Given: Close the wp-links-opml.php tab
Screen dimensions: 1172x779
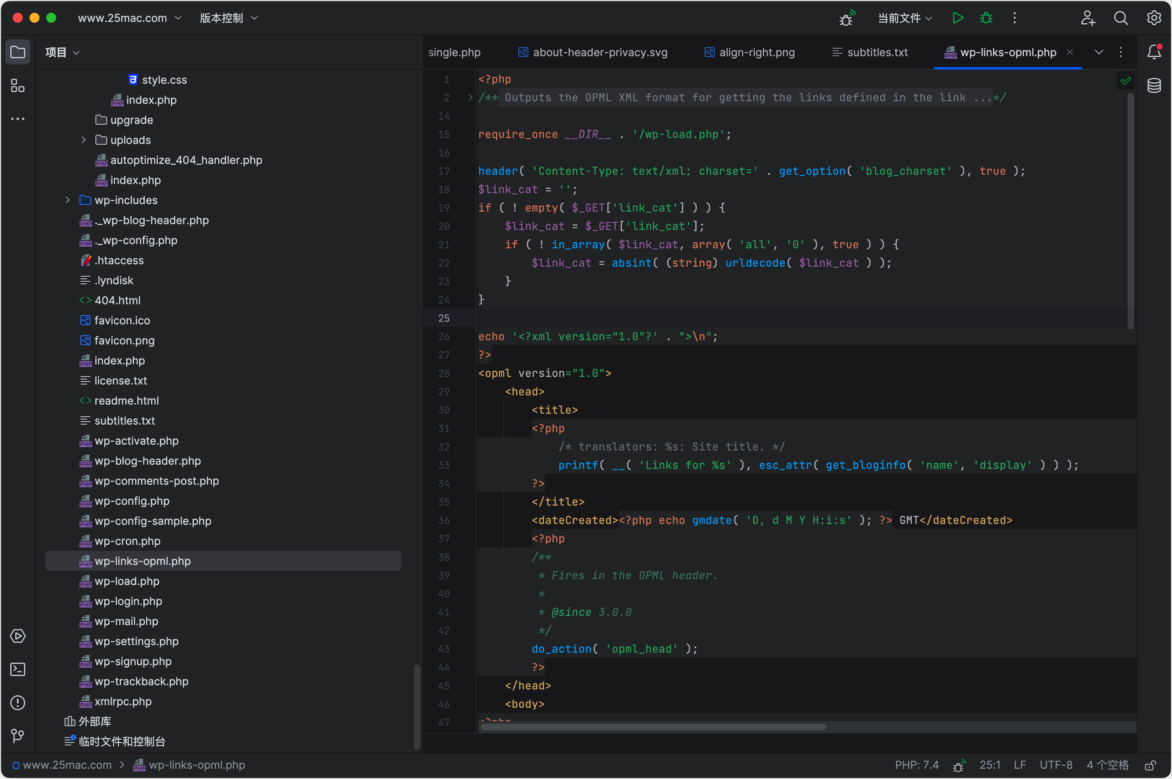Looking at the screenshot, I should (x=1070, y=52).
